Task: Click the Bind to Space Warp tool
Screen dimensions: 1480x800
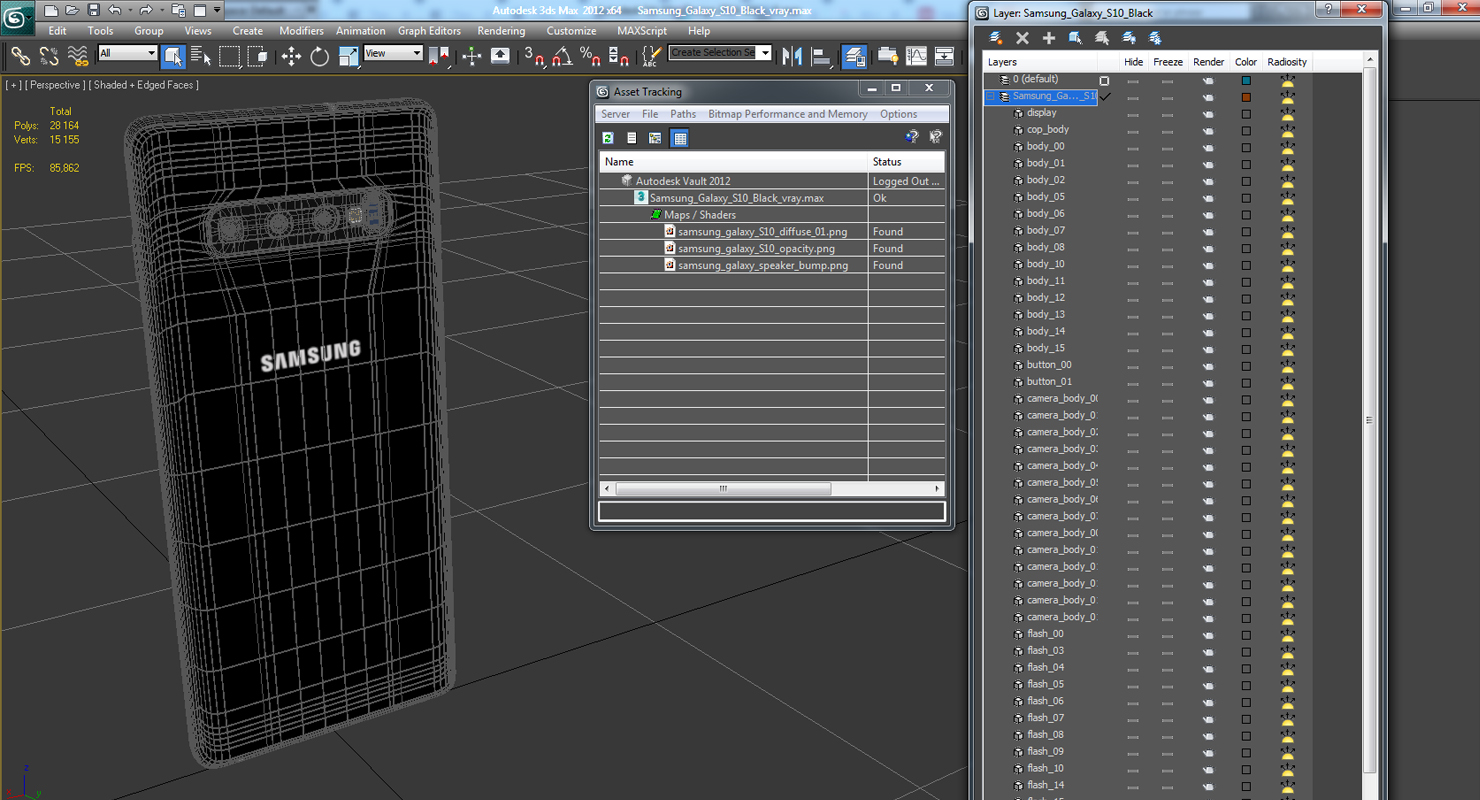Action: click(x=78, y=56)
